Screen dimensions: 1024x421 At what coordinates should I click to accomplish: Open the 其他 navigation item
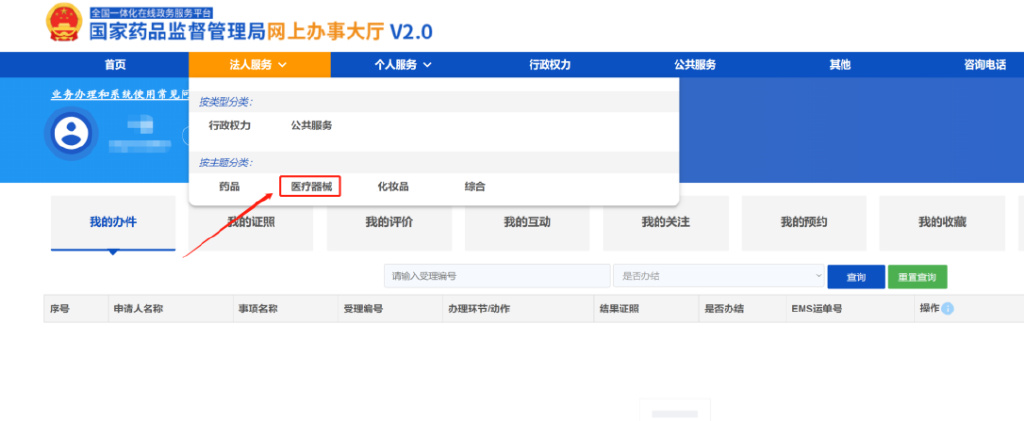tap(839, 65)
